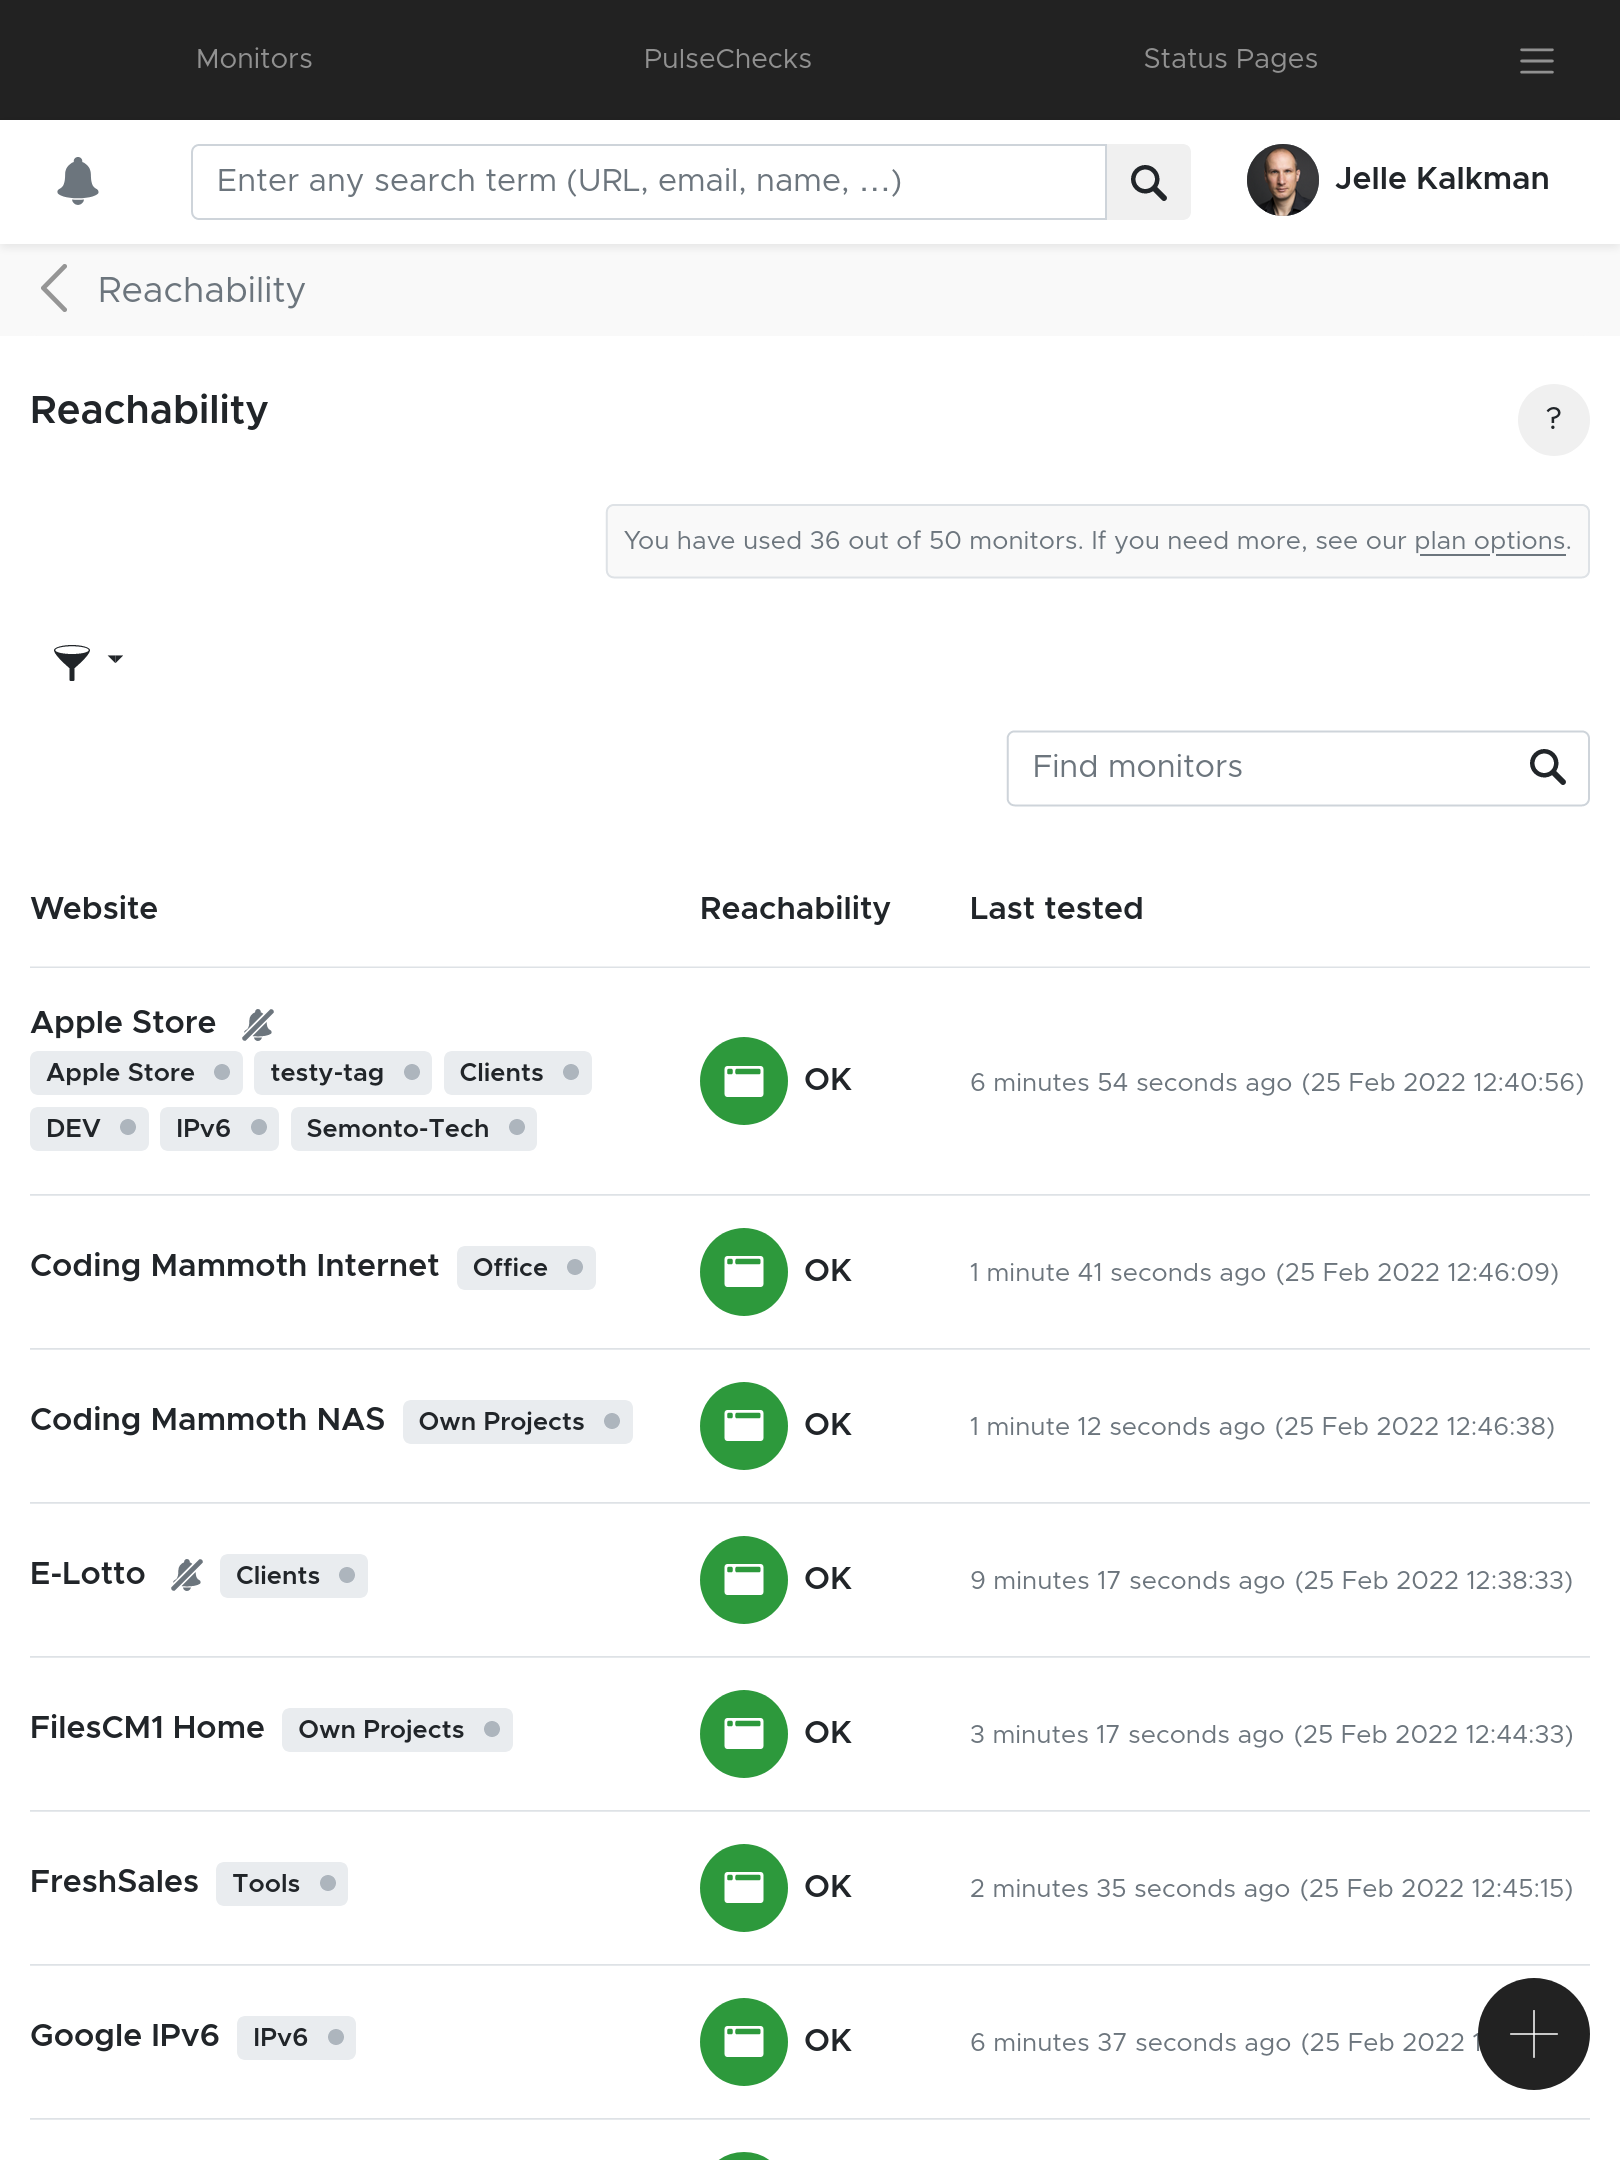Open the Status Pages tab
This screenshot has height=2160, width=1620.
(1230, 59)
